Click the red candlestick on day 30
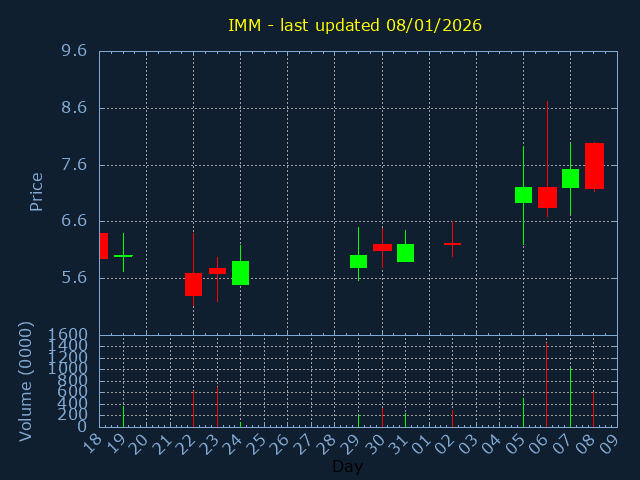 click(382, 247)
